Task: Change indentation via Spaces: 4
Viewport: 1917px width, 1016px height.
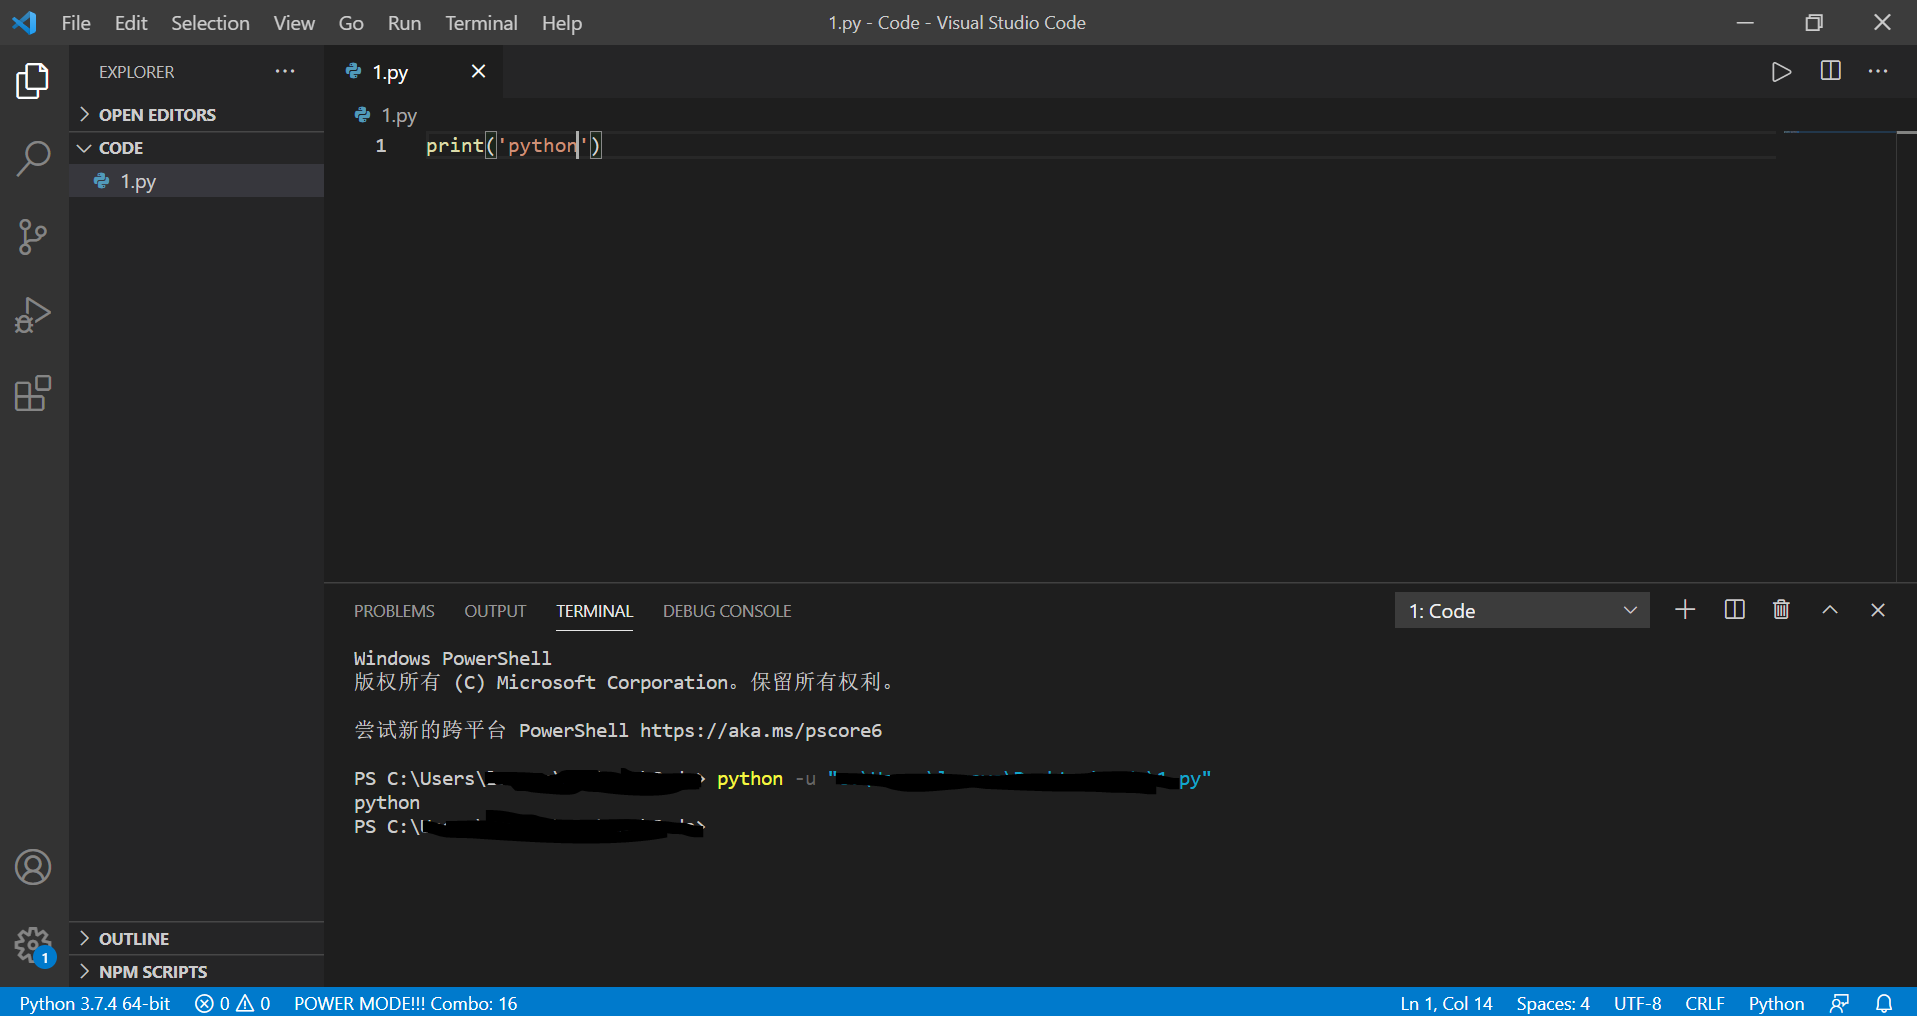Action: point(1553,1003)
